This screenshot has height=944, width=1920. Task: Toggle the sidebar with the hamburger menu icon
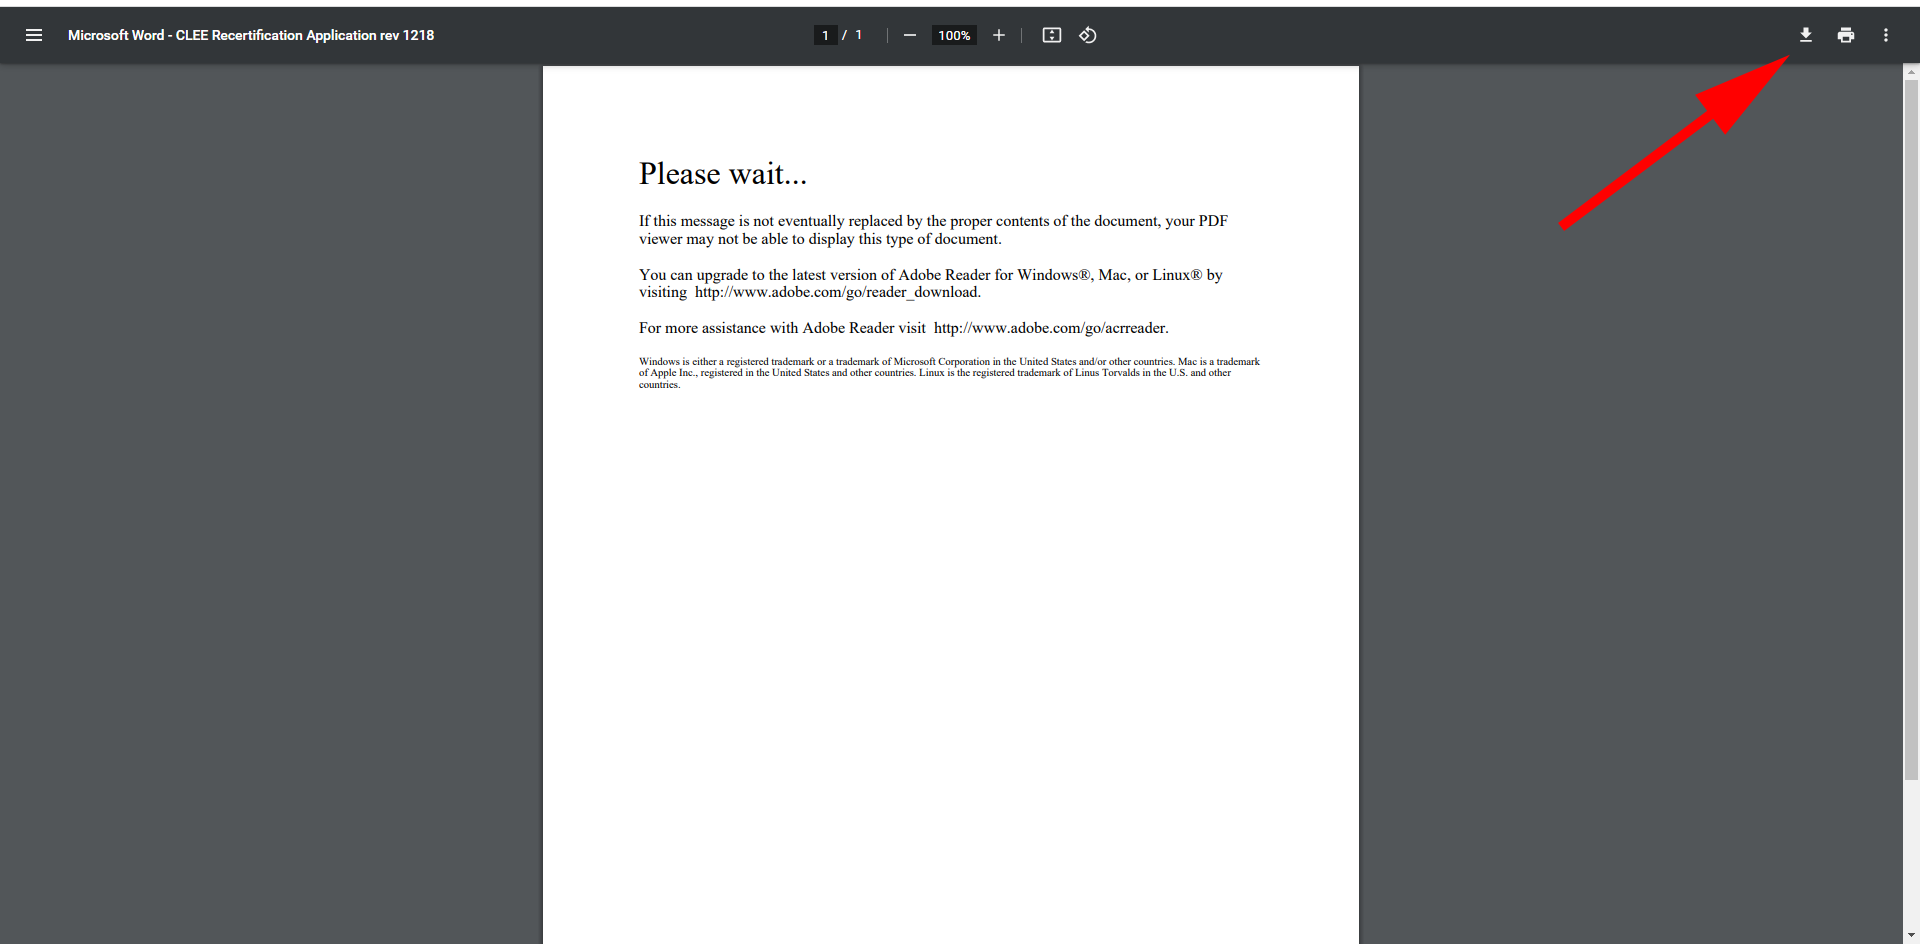pos(34,35)
